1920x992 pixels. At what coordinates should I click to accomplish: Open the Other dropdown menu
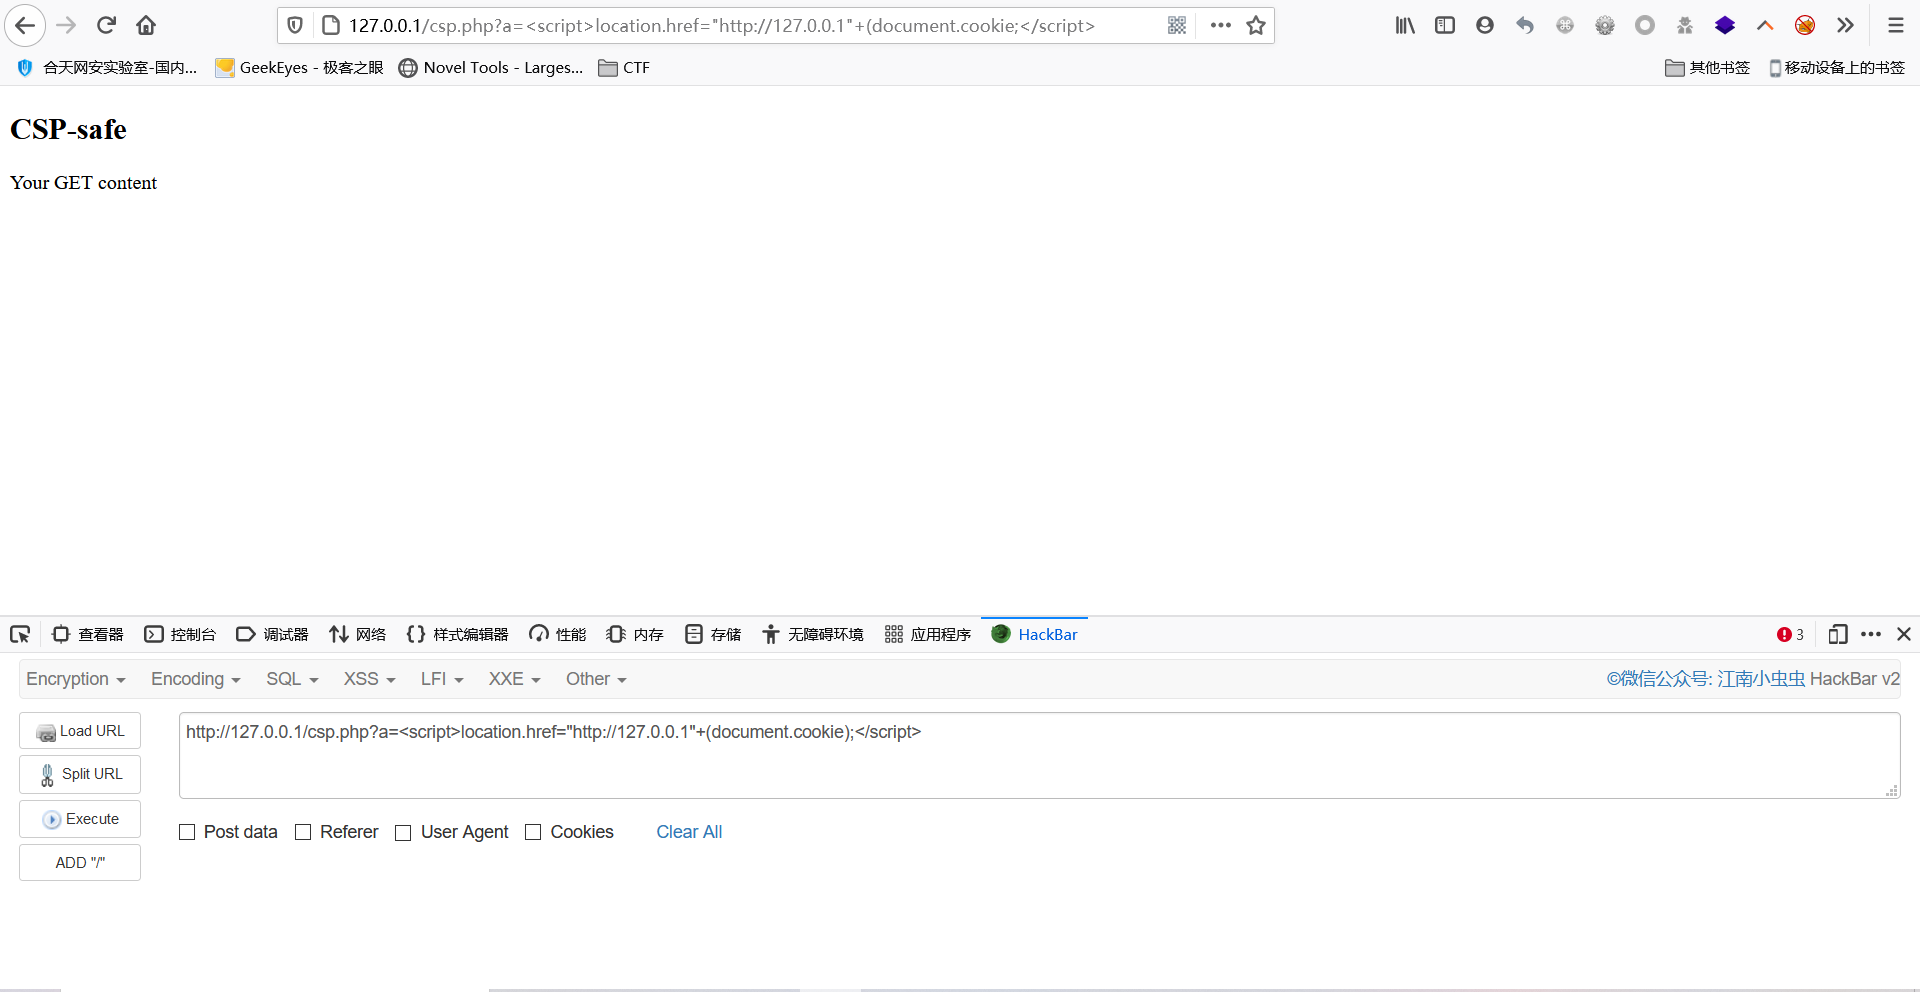pyautogui.click(x=596, y=679)
